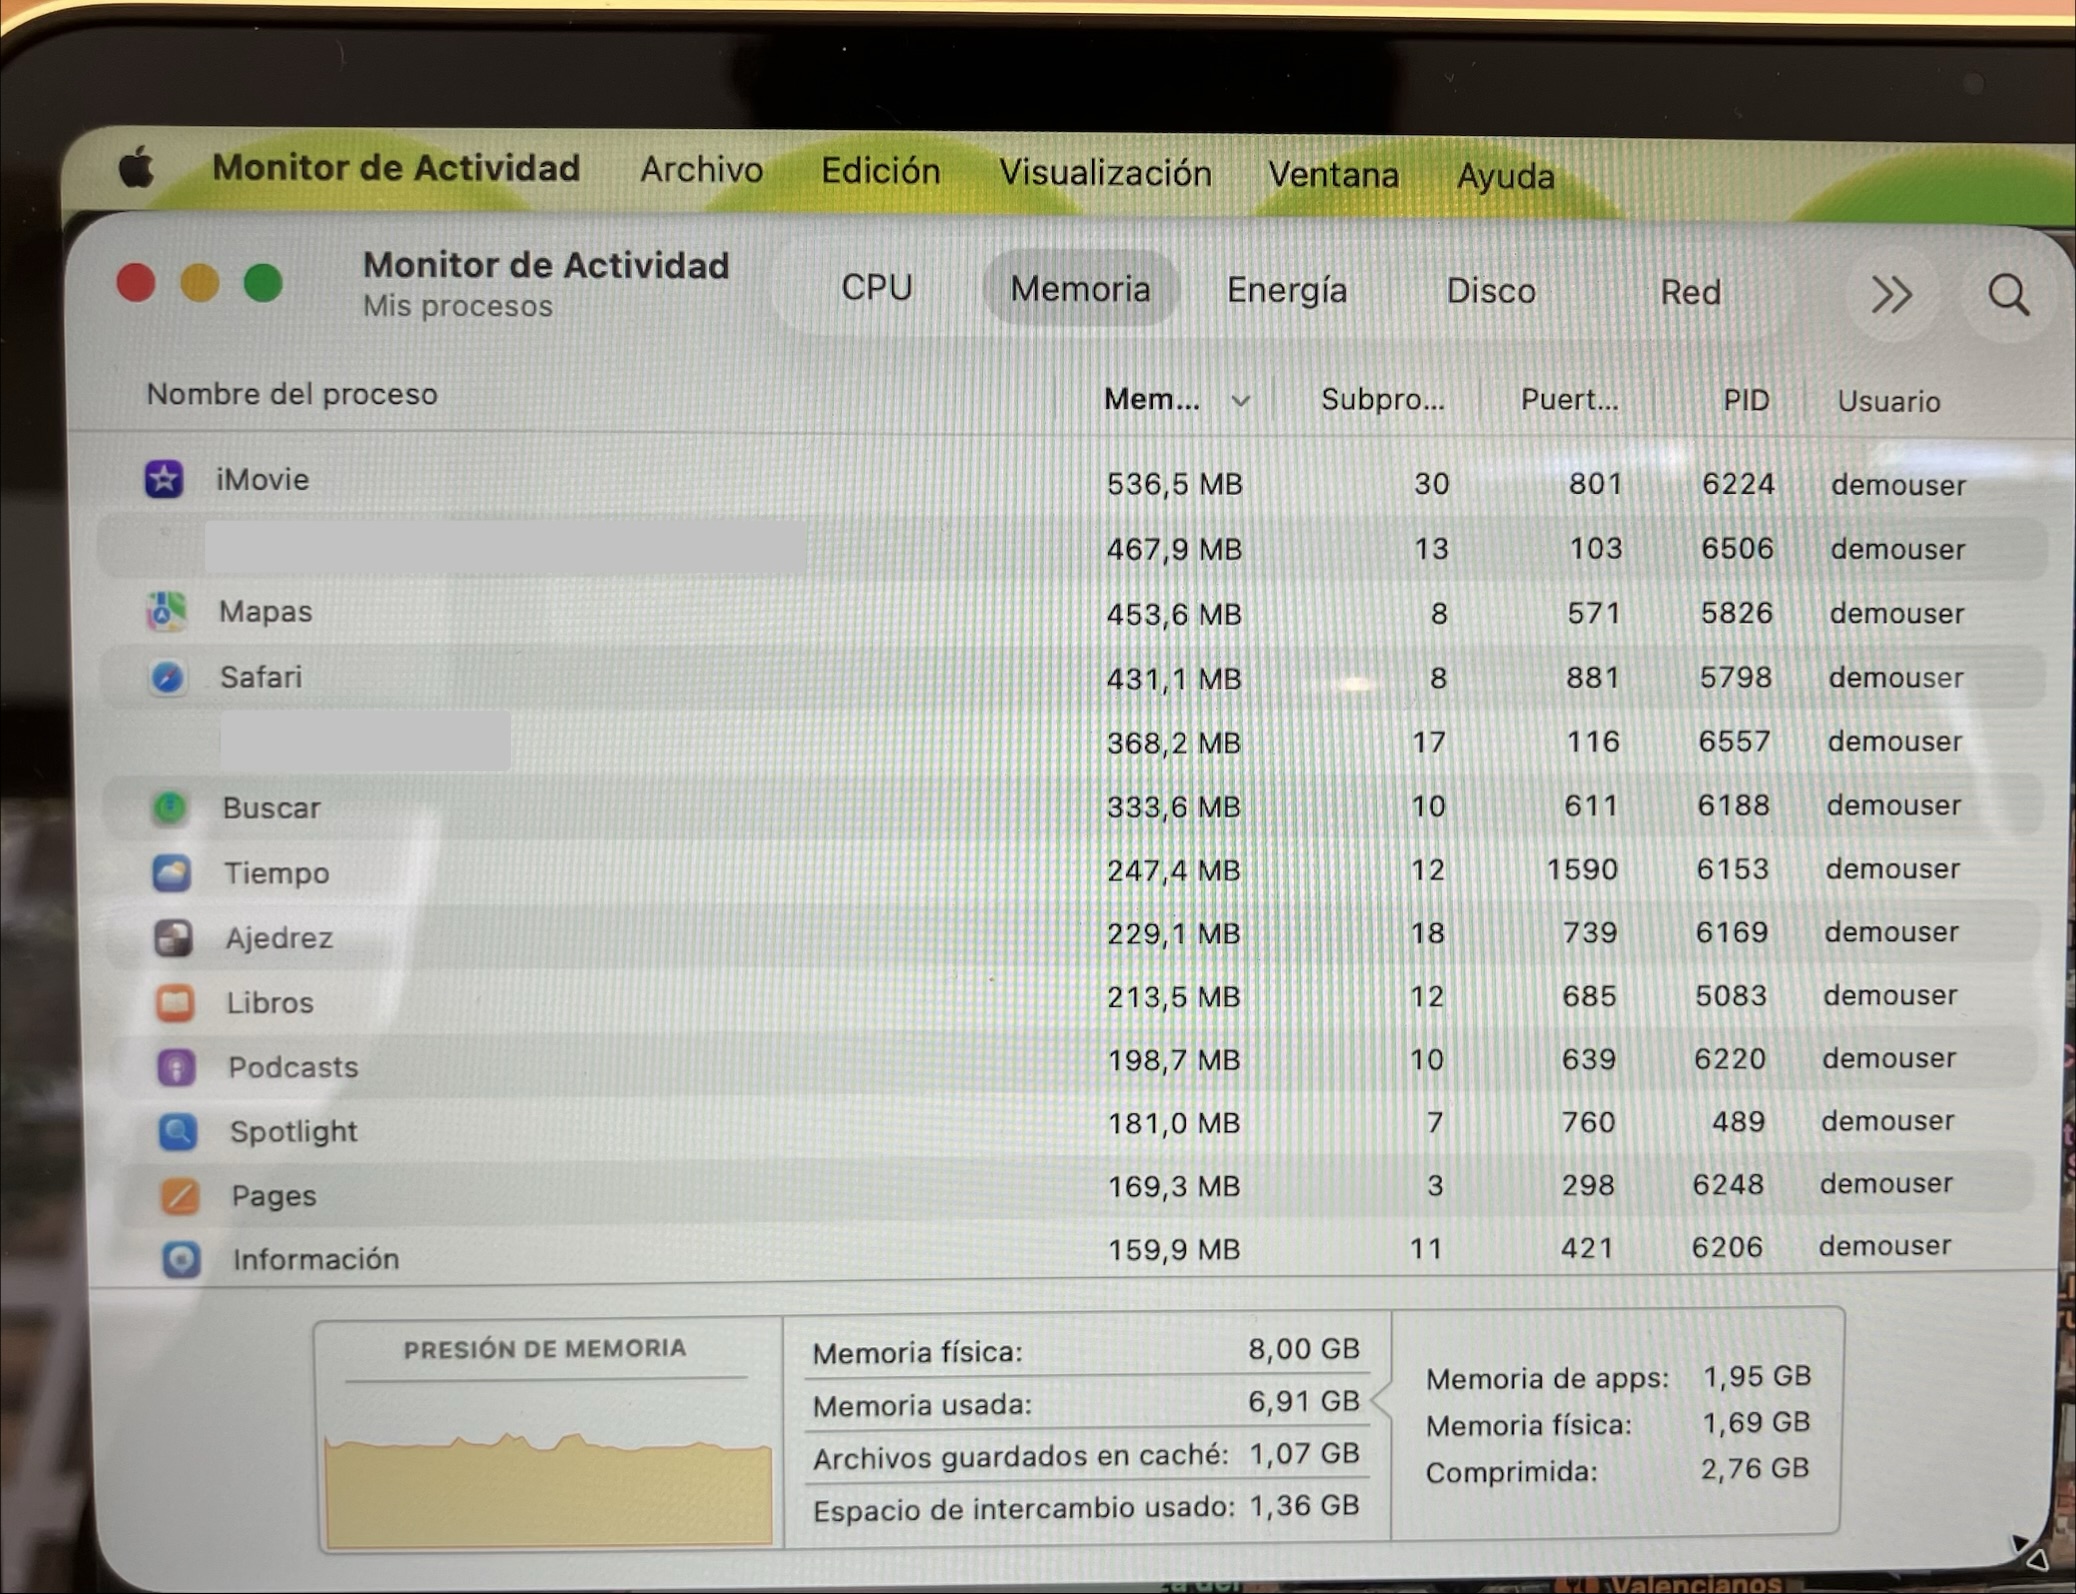Switch to the Red tab
The width and height of the screenshot is (2076, 1594).
pos(1690,293)
